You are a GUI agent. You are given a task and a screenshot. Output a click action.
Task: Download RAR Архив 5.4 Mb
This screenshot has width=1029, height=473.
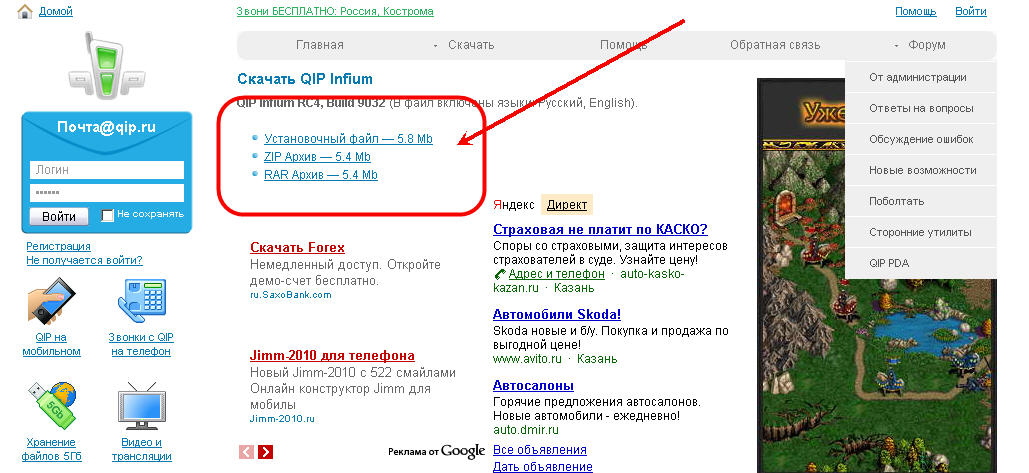[x=321, y=175]
